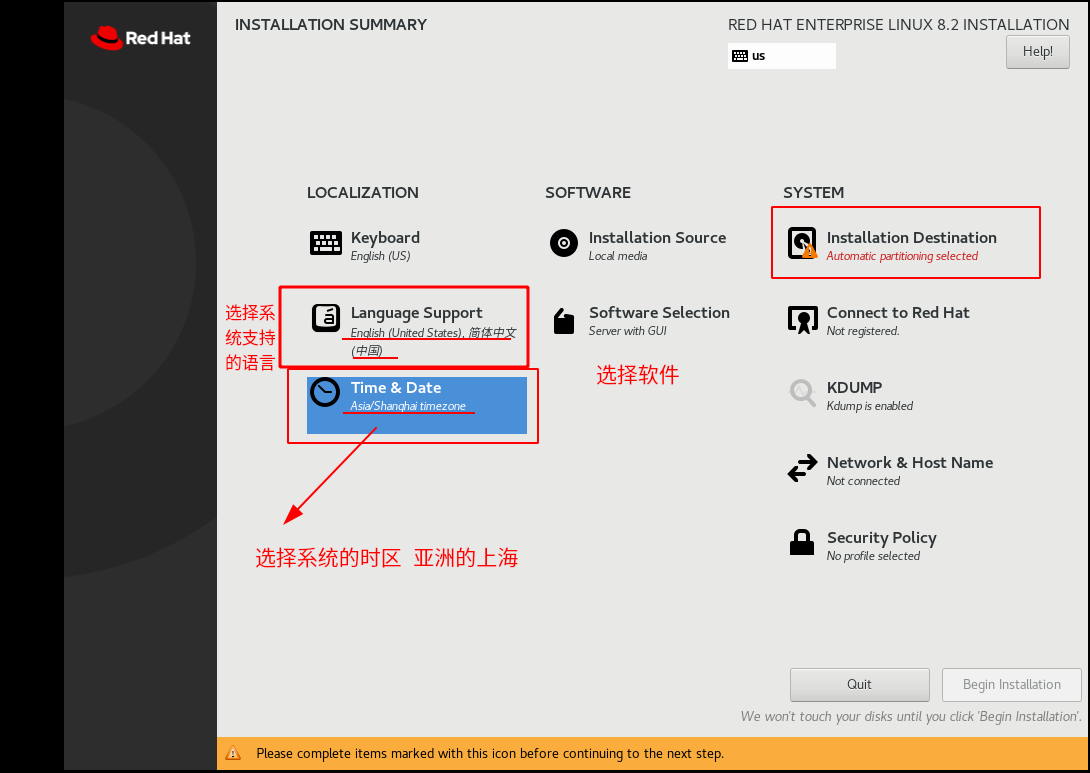The width and height of the screenshot is (1090, 773).
Task: Click the Red Hat logo in the sidebar
Action: pos(140,38)
